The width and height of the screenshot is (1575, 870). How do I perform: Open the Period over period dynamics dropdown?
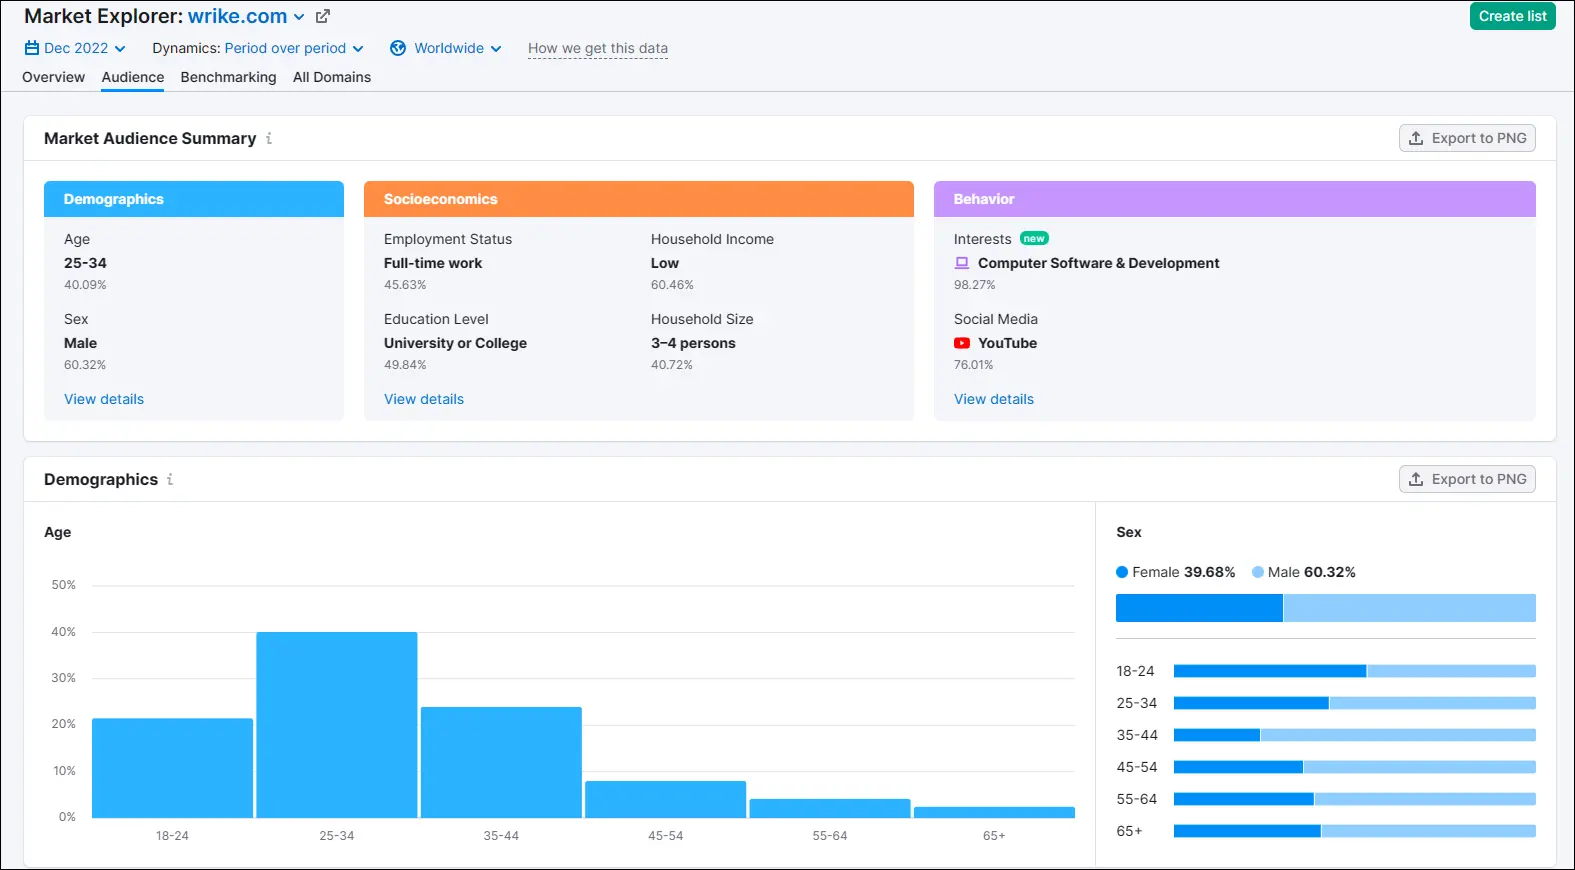pos(294,48)
